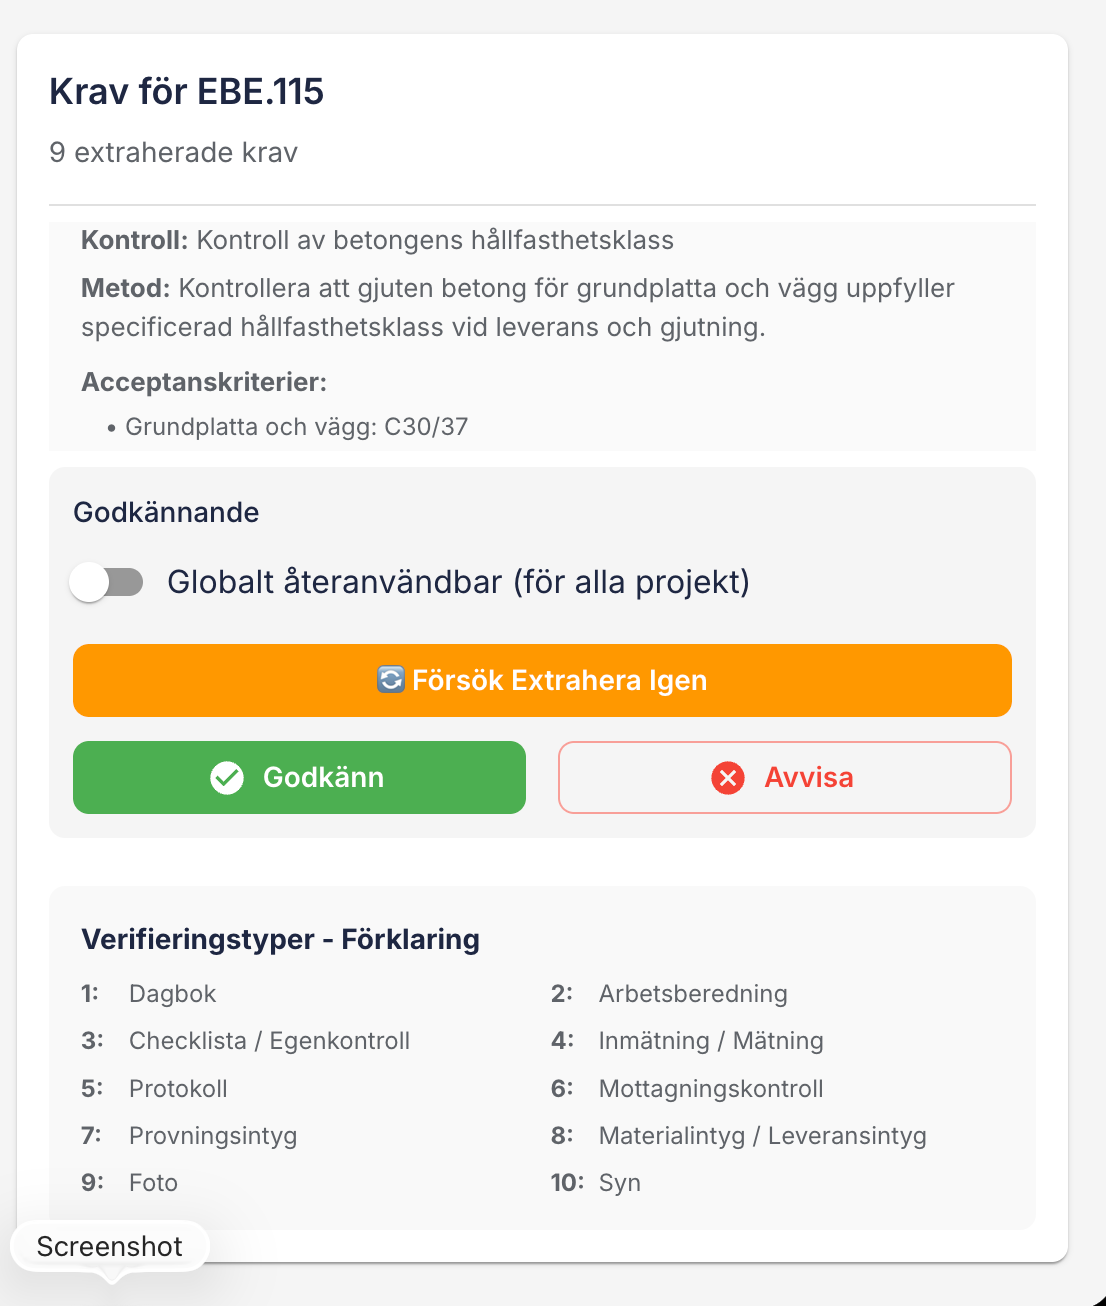Click the Syn verification type
1106x1306 pixels.
pyautogui.click(x=620, y=1183)
